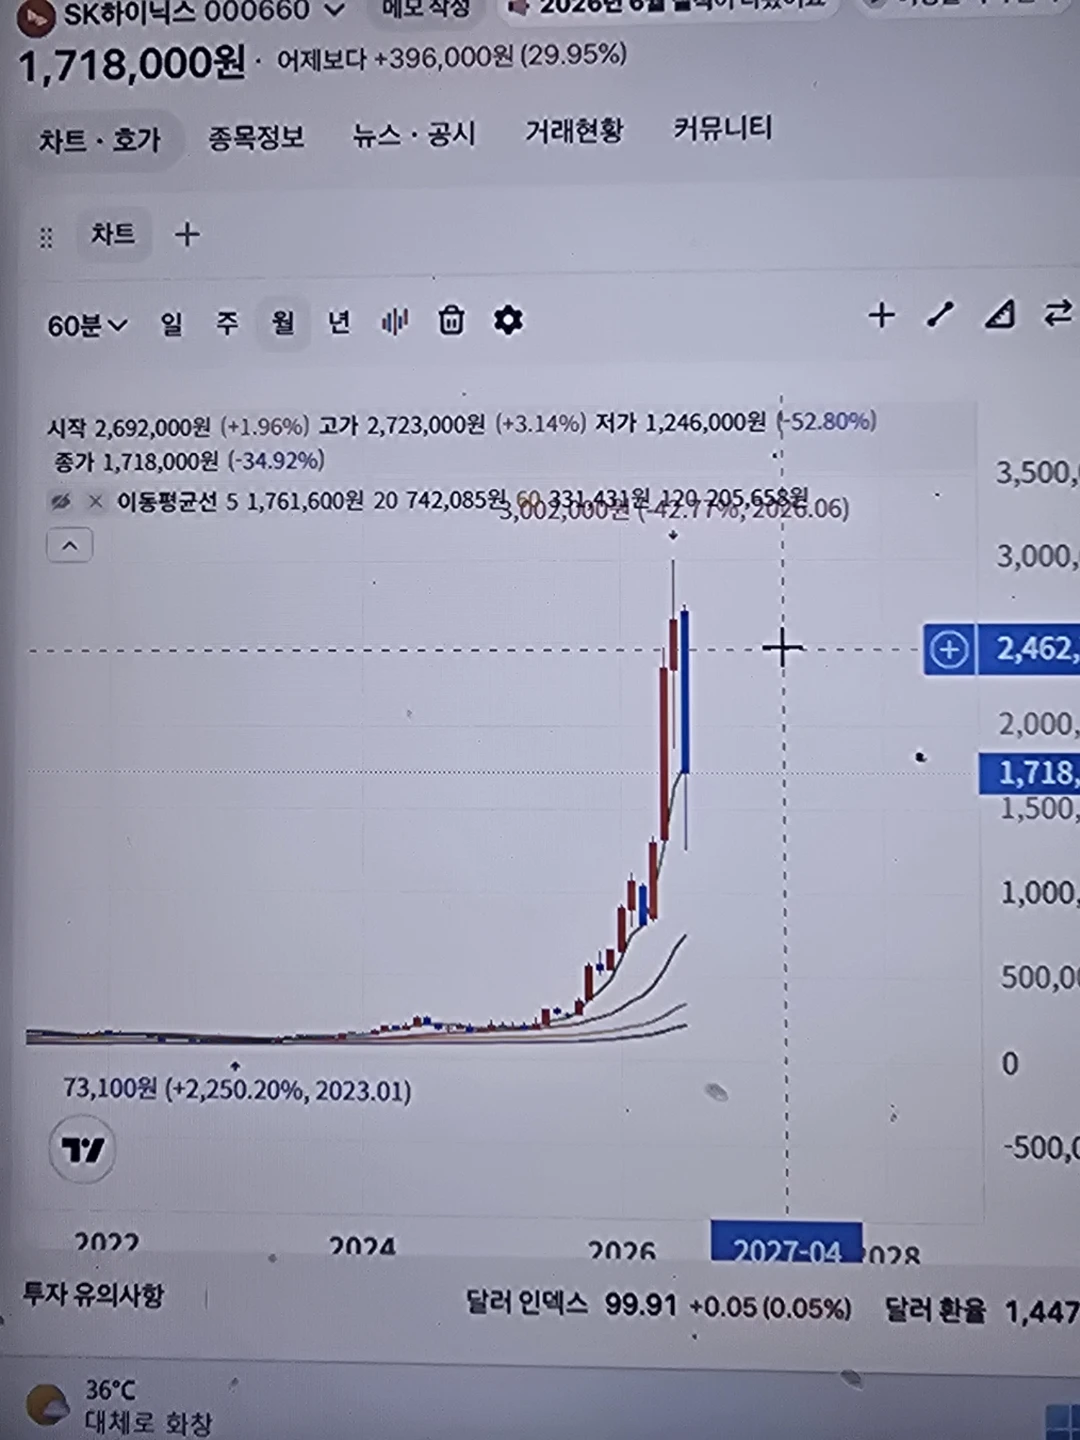Select the 차트 panel tab
Screen dimensions: 1080x1440
point(113,235)
